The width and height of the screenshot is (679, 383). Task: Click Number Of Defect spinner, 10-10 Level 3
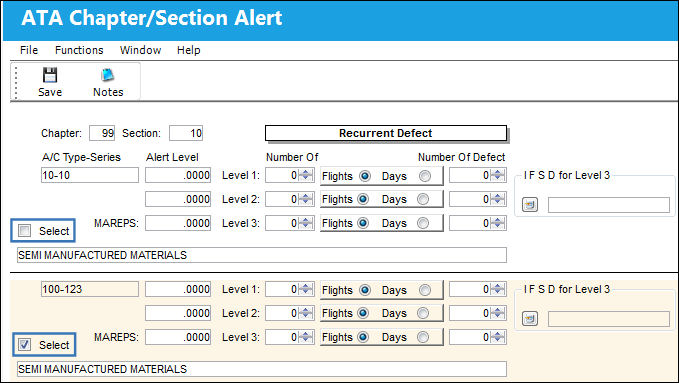tap(498, 223)
